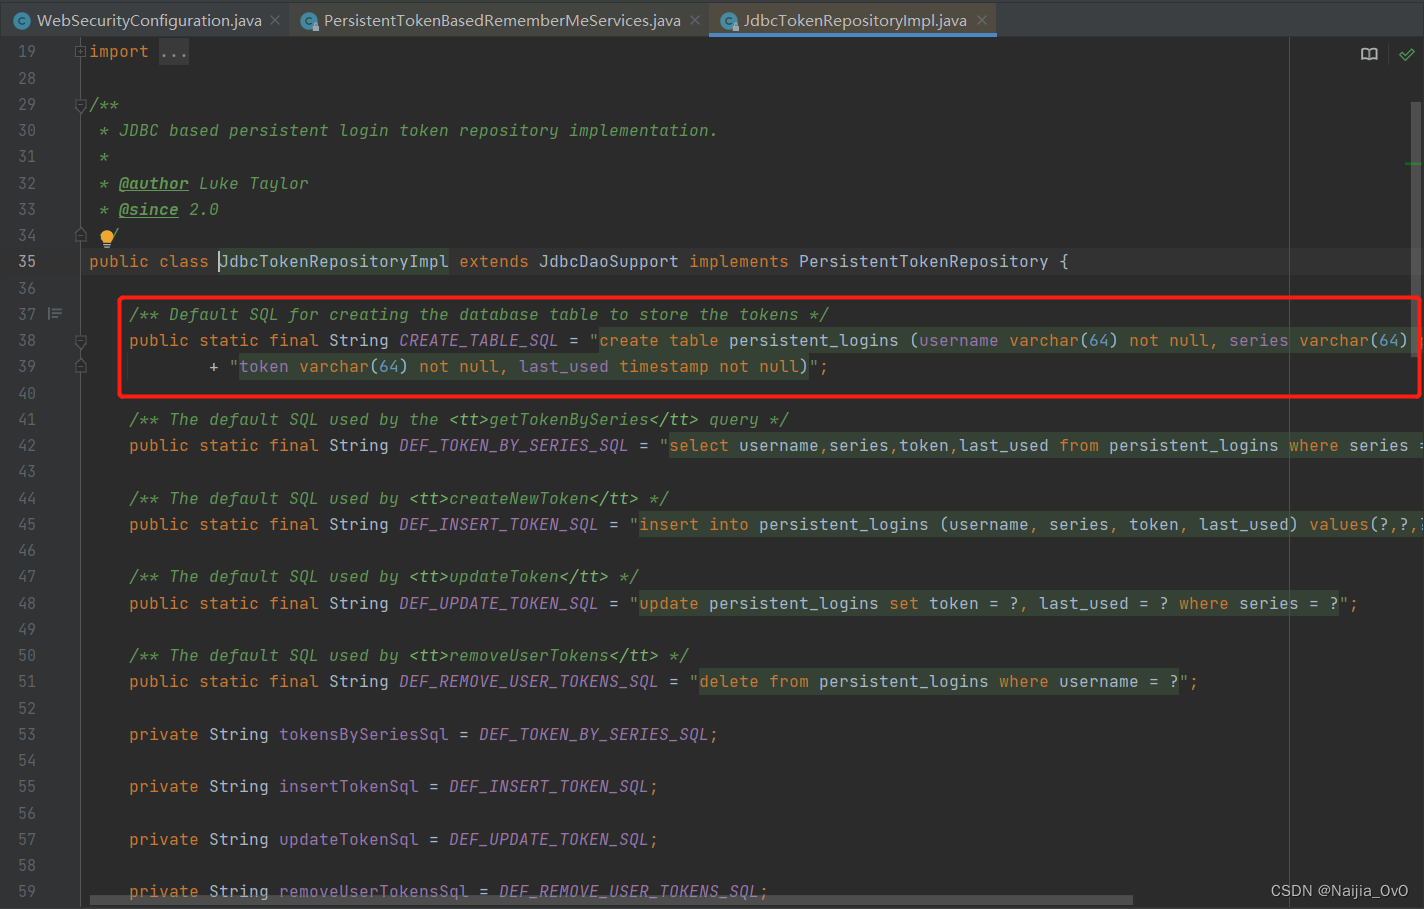Collapse the CREATE_TABLE_SQL declaration fold at line 38
Screen dimensions: 1424x909
point(80,341)
